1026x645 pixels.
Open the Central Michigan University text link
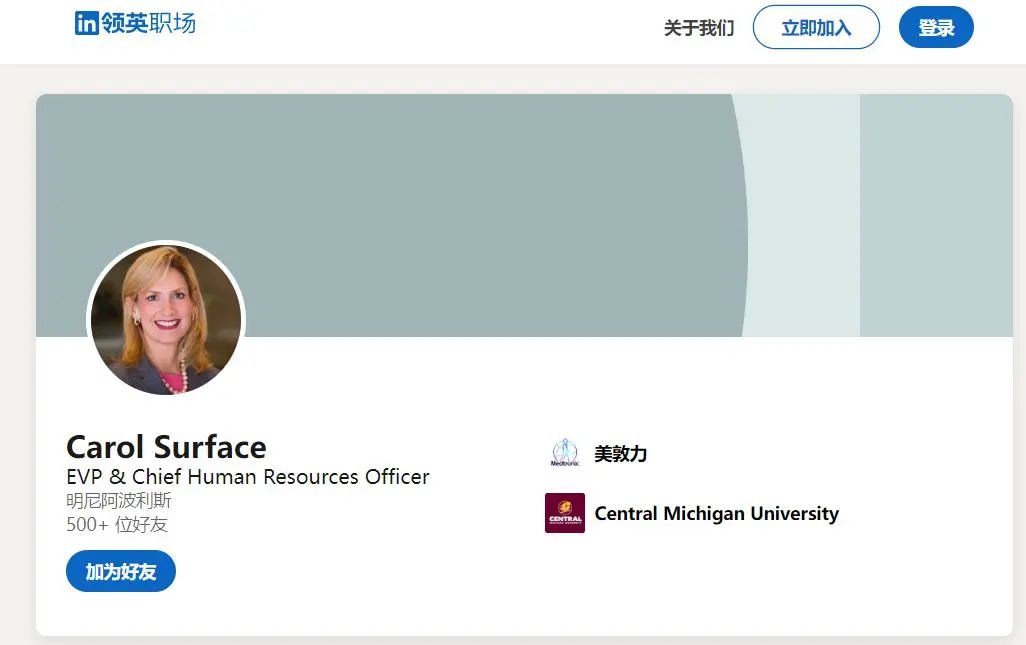716,514
